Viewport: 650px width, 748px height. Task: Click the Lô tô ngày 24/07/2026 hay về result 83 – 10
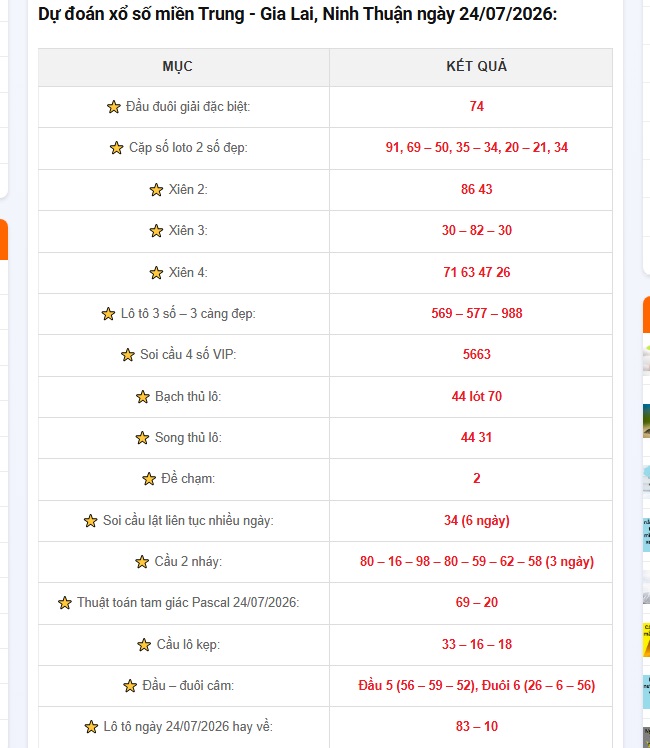pos(476,727)
